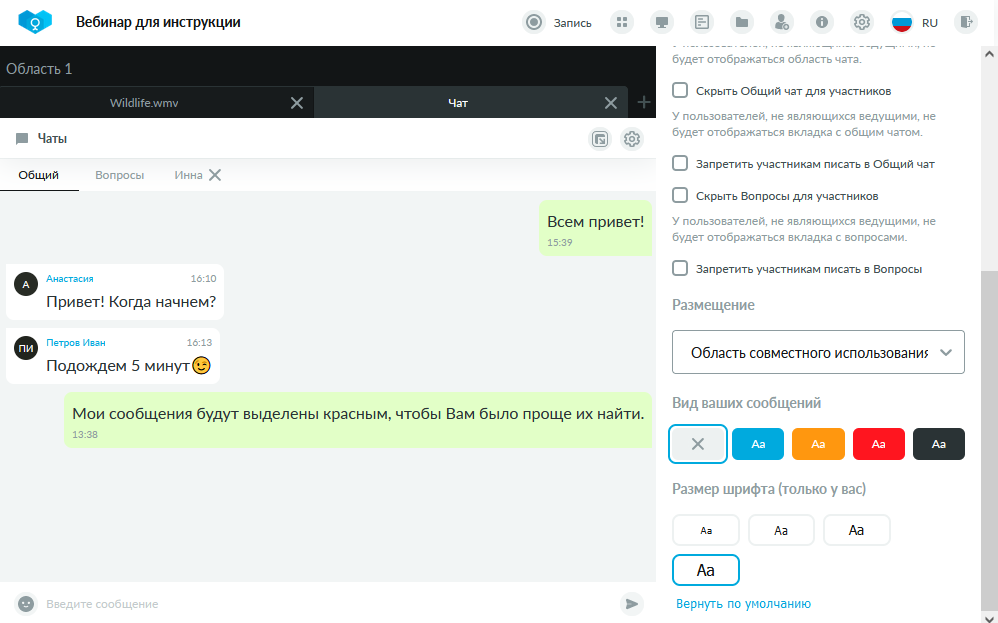Select the smallest font size Aa button
The width and height of the screenshot is (998, 623).
point(706,530)
